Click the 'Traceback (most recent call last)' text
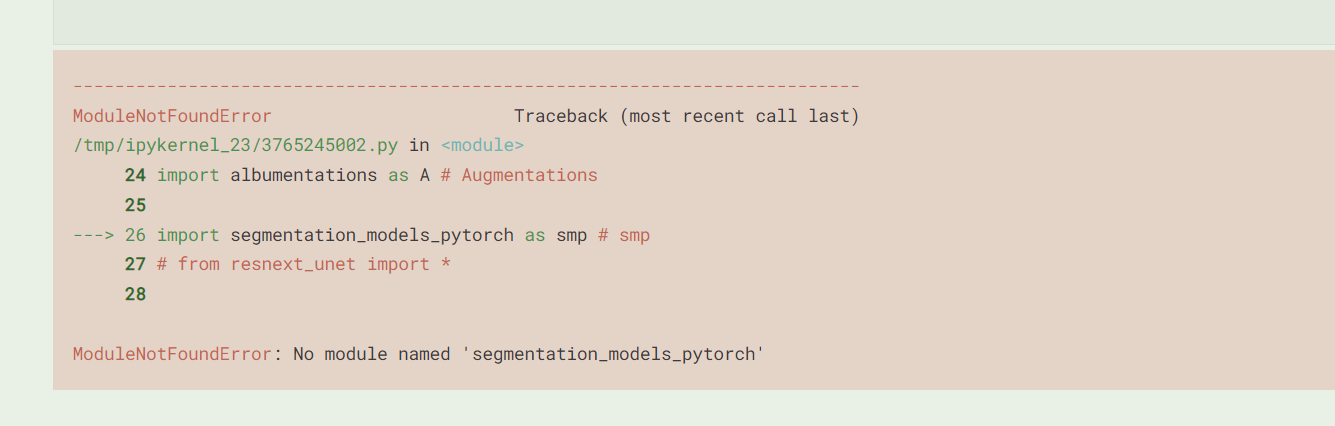This screenshot has width=1335, height=426. pyautogui.click(x=687, y=116)
